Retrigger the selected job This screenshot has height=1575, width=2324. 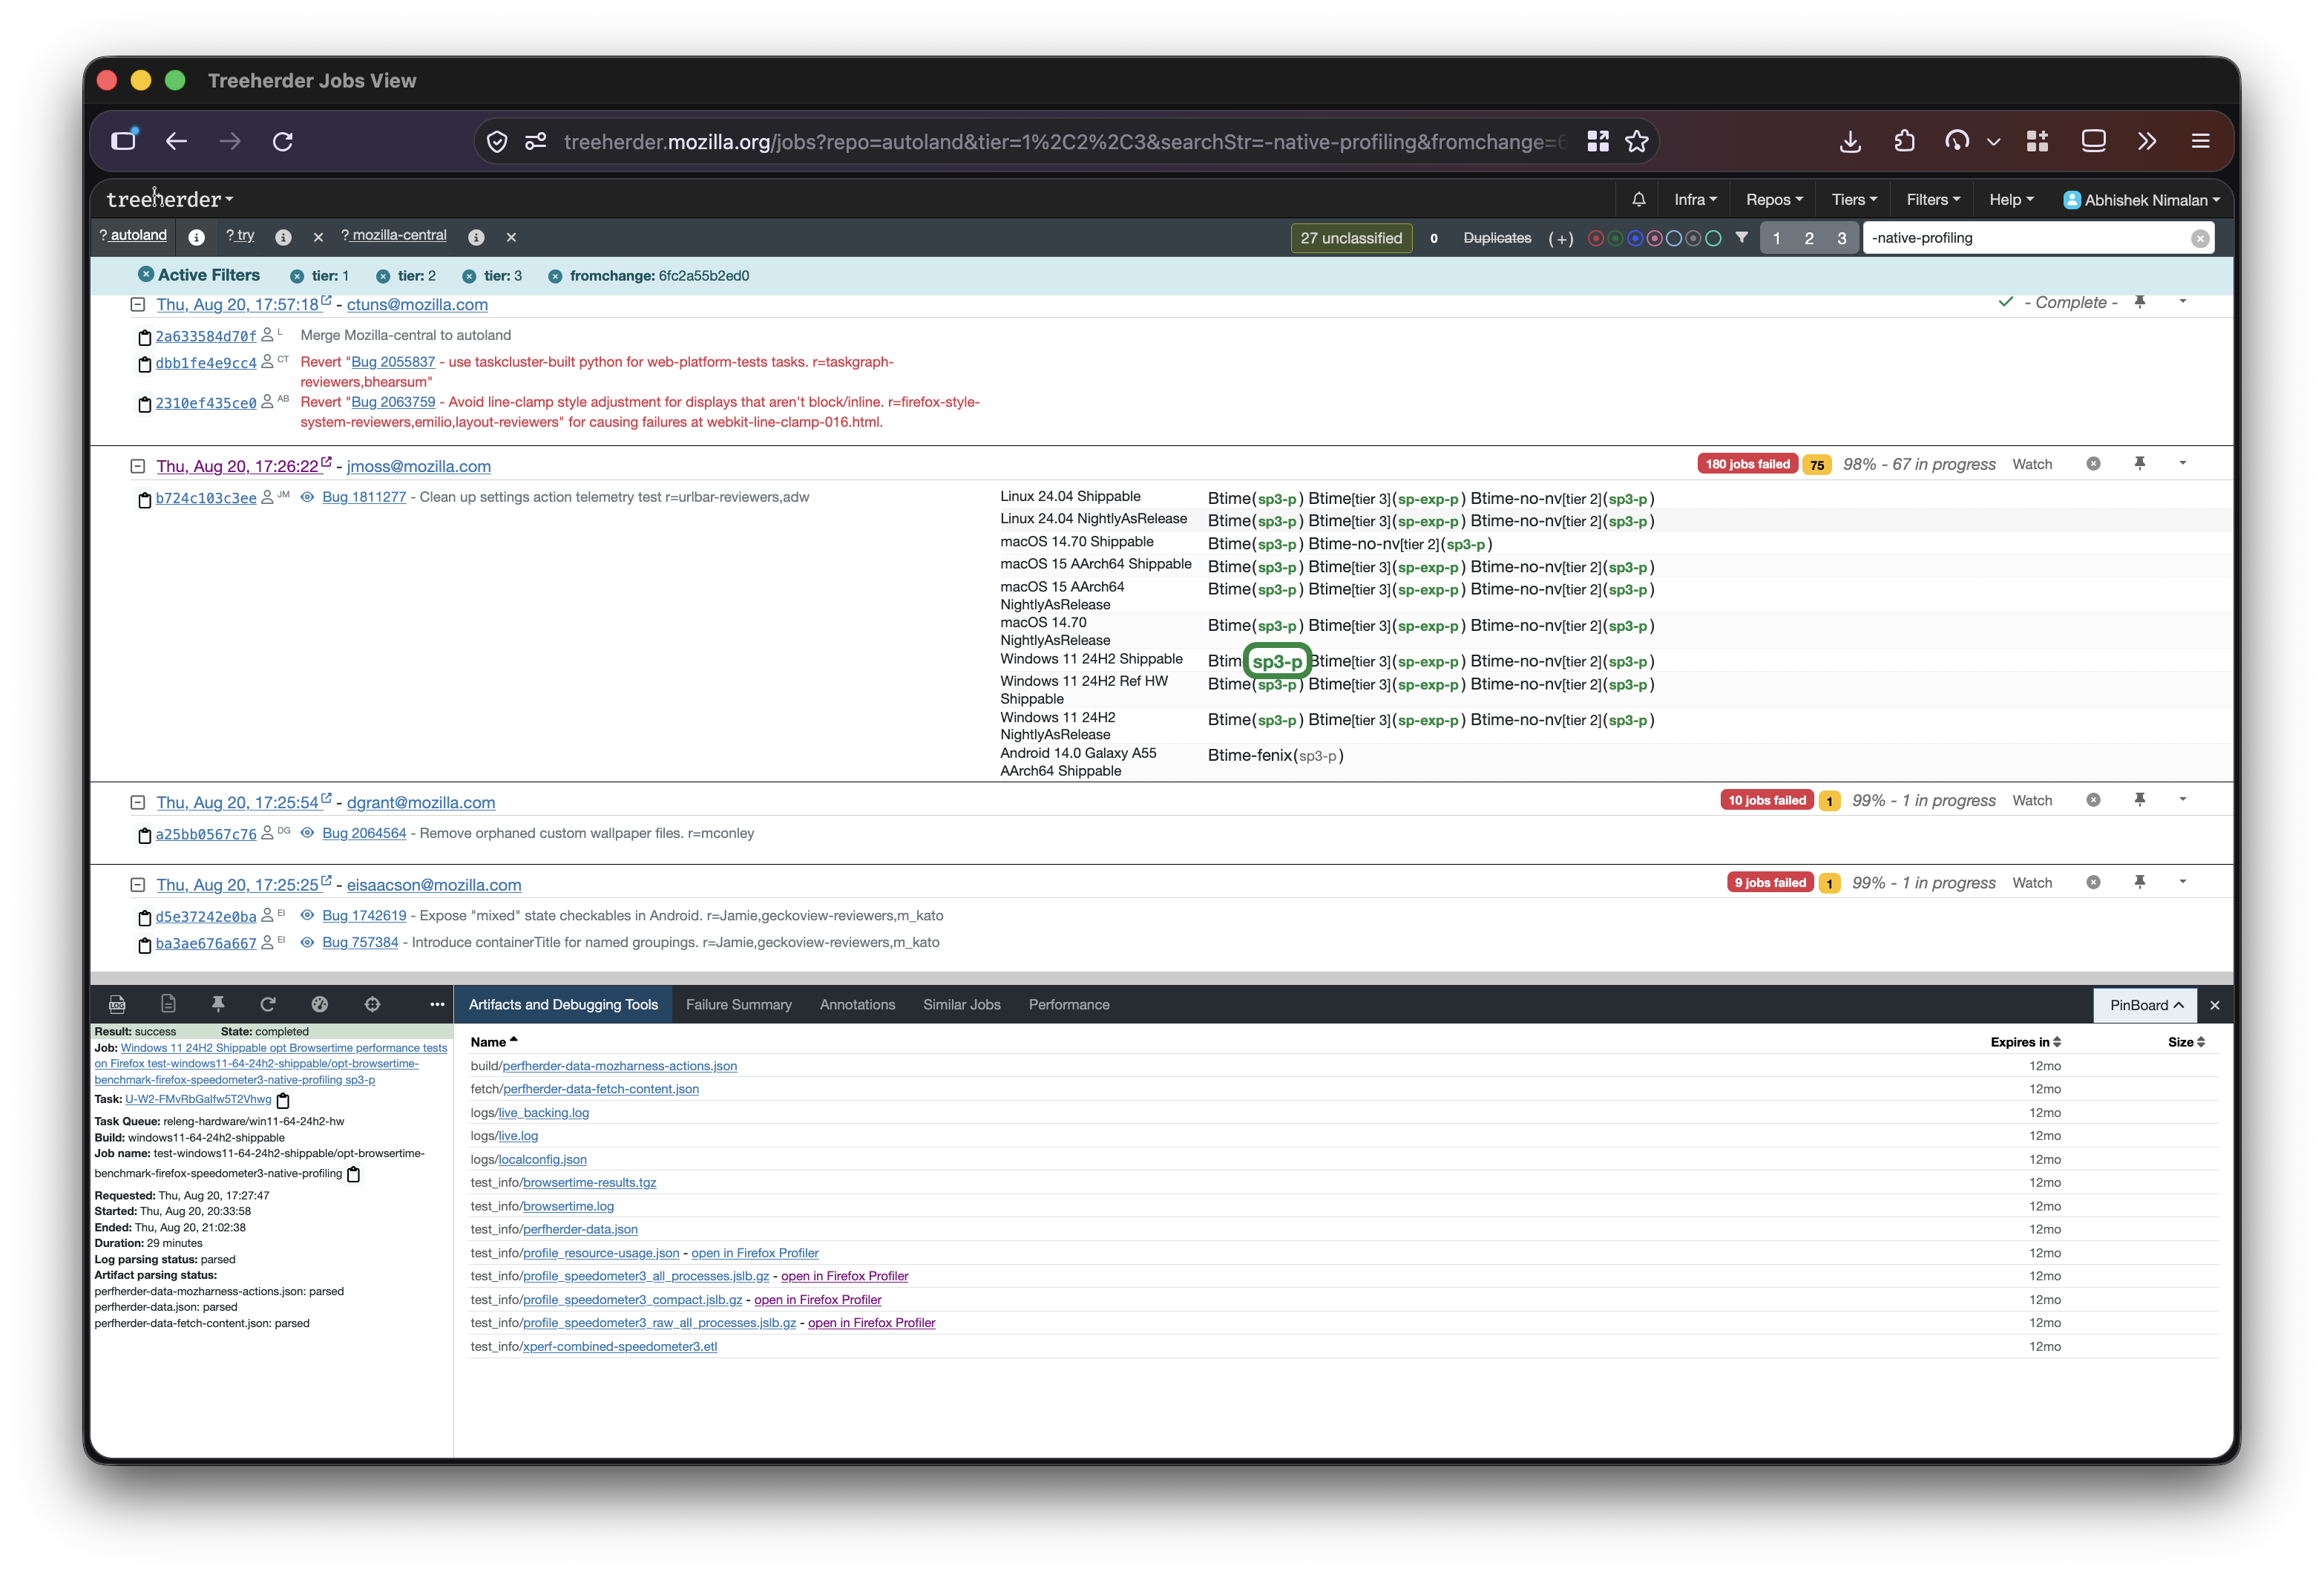268,1004
